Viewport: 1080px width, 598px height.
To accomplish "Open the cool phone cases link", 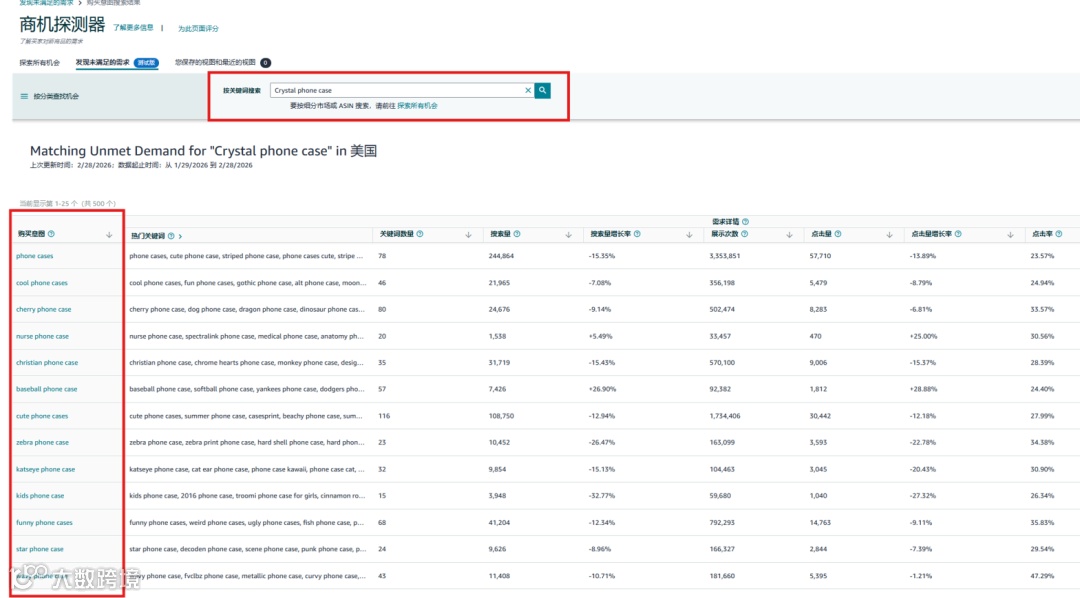I will tap(41, 282).
